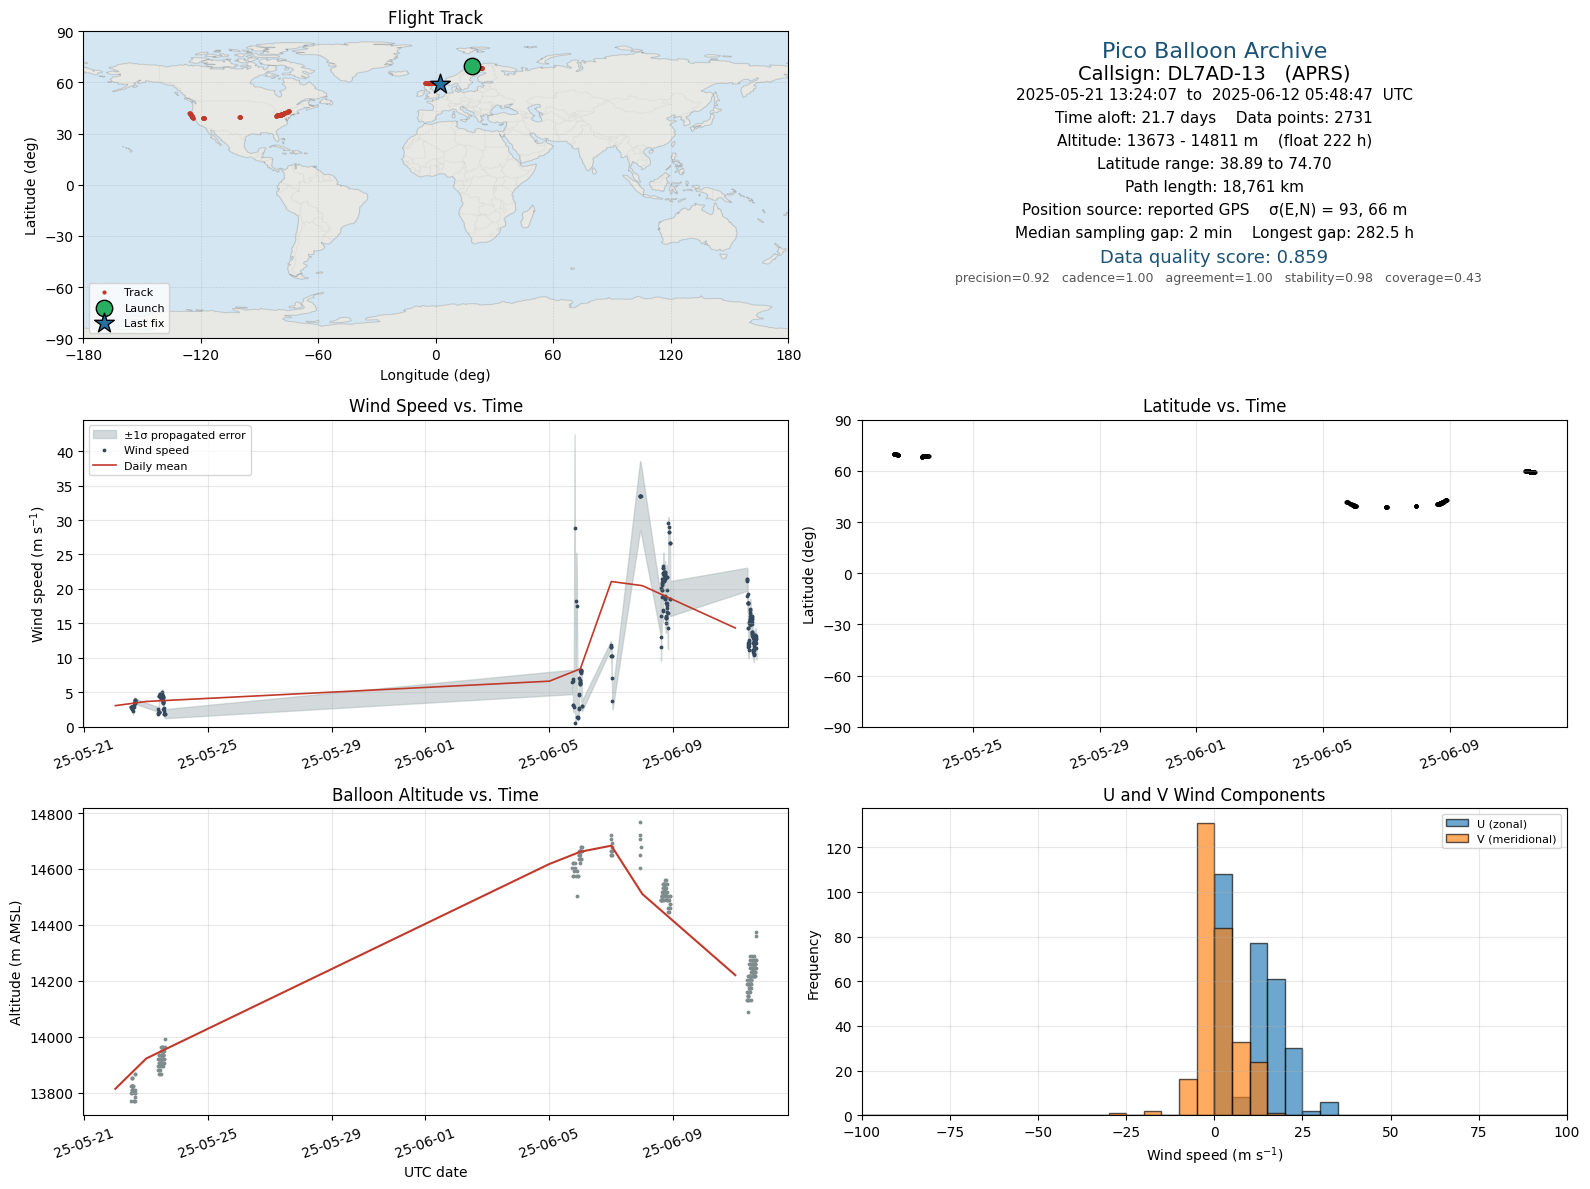Click the Longitude (deg) axis label
This screenshot has height=1189, width=1590.
point(435,375)
